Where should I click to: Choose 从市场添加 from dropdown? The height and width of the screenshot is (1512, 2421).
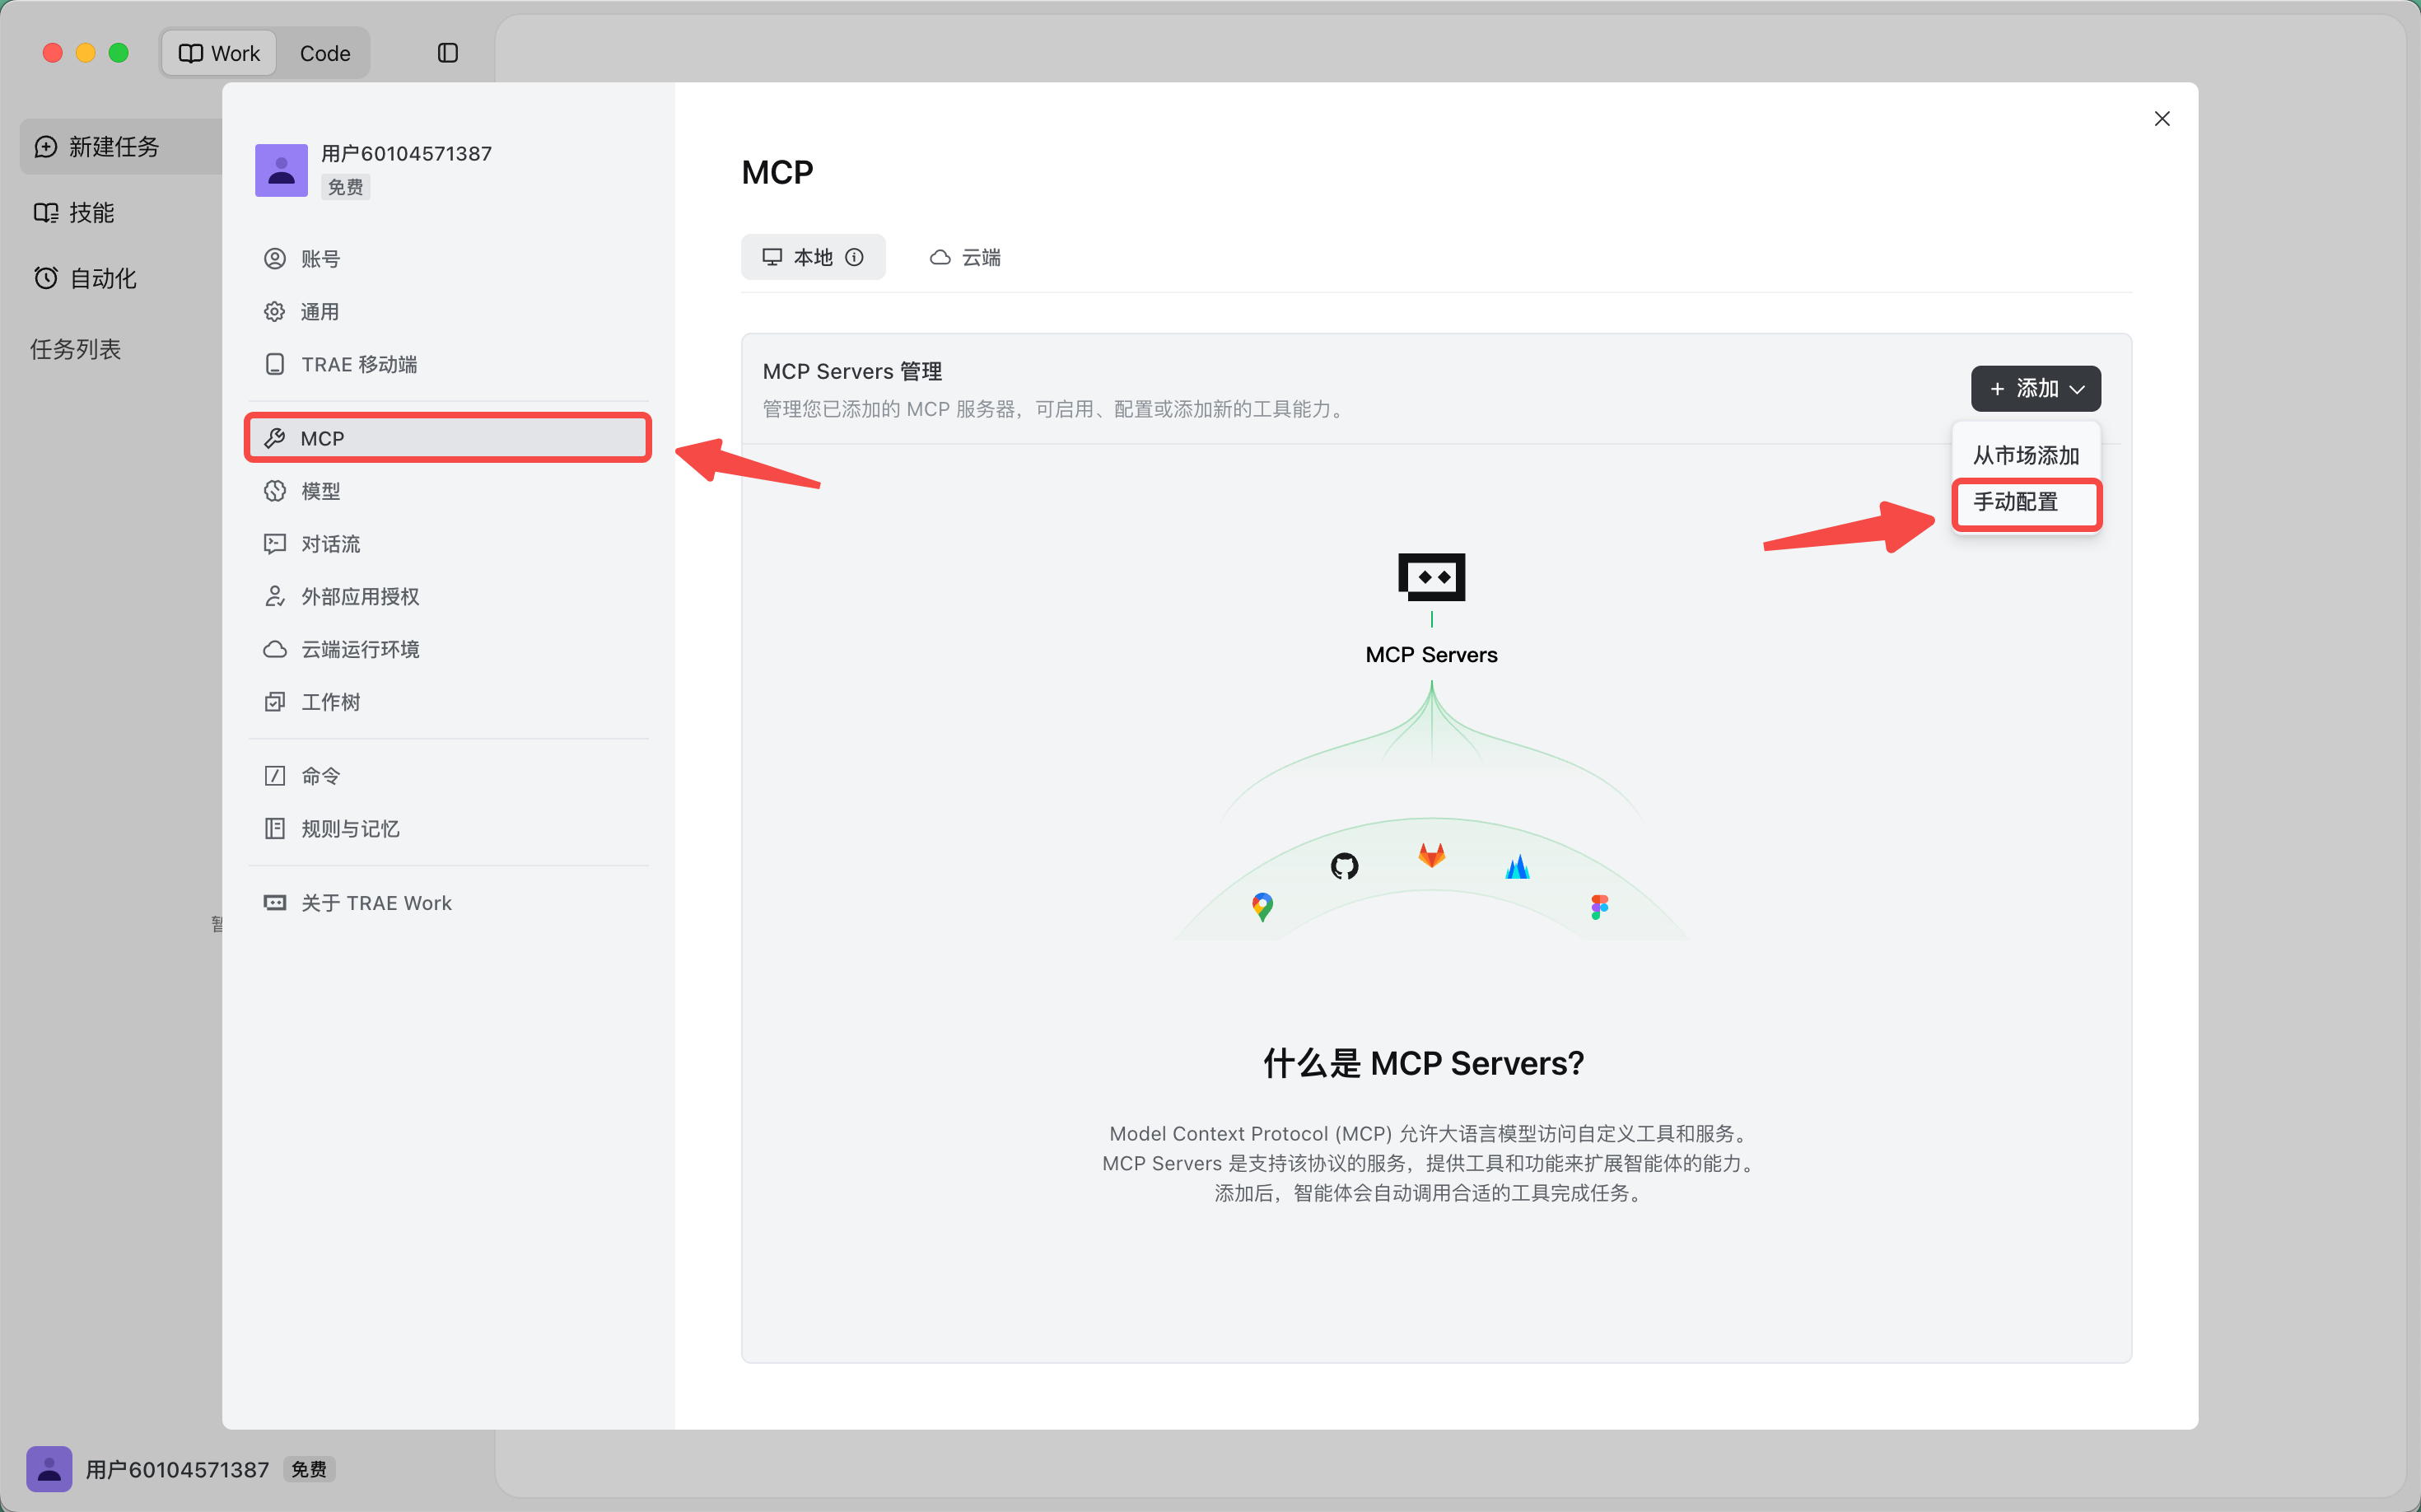[x=2026, y=456]
